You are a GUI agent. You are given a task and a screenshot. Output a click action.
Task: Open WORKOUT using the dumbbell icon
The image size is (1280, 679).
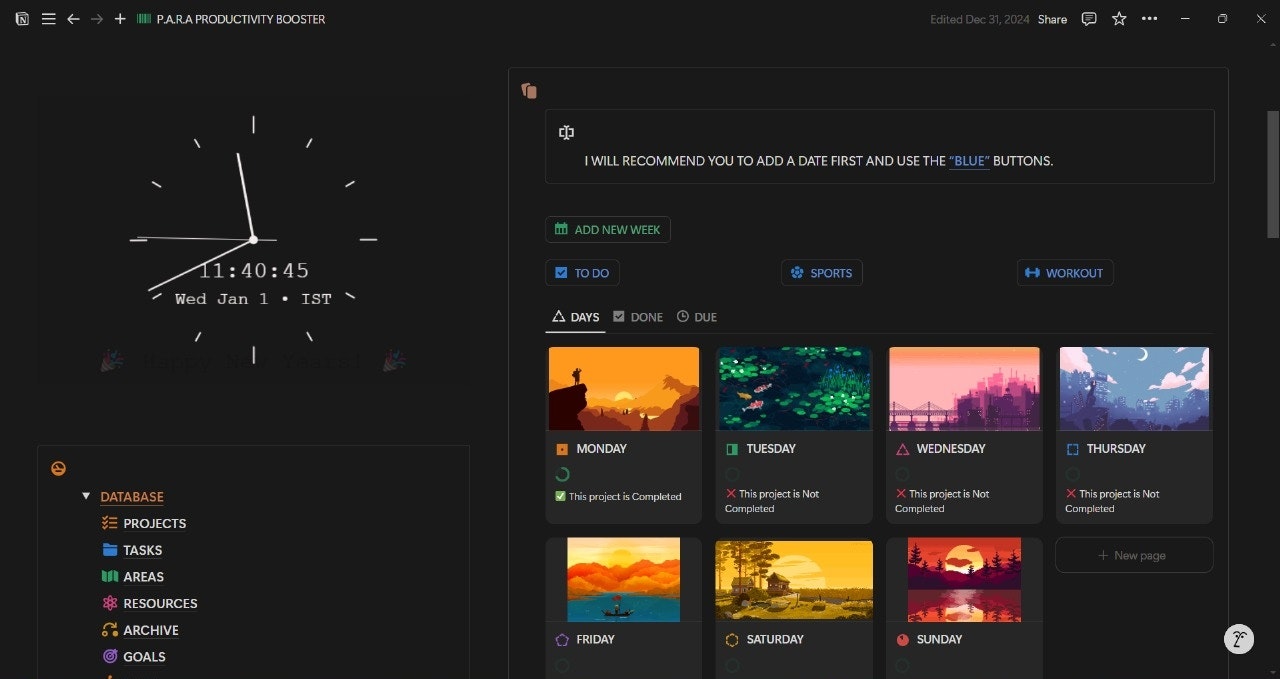point(1031,272)
